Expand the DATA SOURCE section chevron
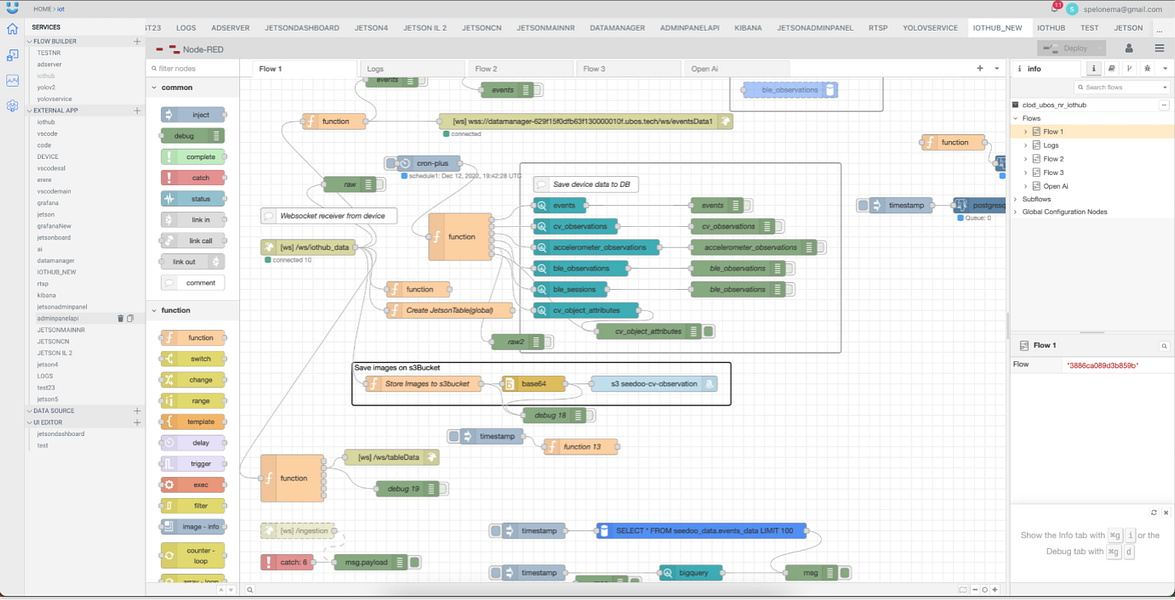 click(30, 410)
